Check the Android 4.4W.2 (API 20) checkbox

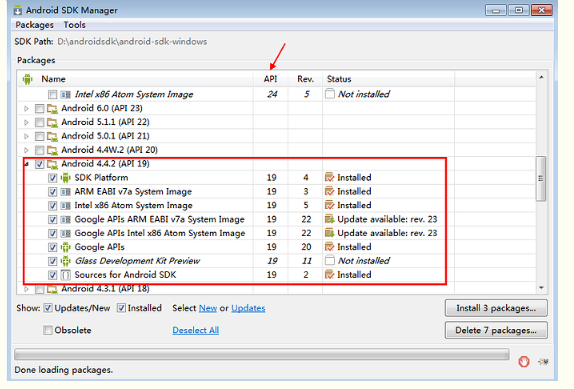[40, 150]
